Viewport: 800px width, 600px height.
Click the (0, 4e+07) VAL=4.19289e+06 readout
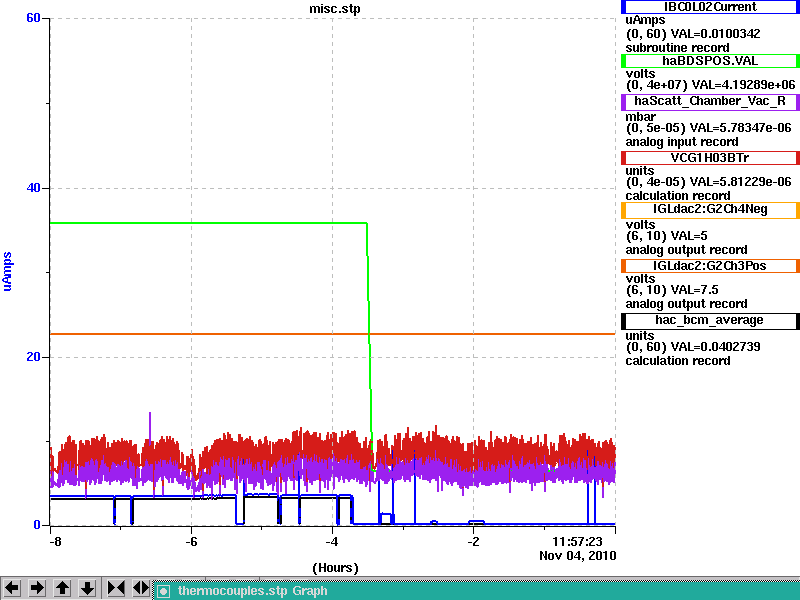[710, 85]
